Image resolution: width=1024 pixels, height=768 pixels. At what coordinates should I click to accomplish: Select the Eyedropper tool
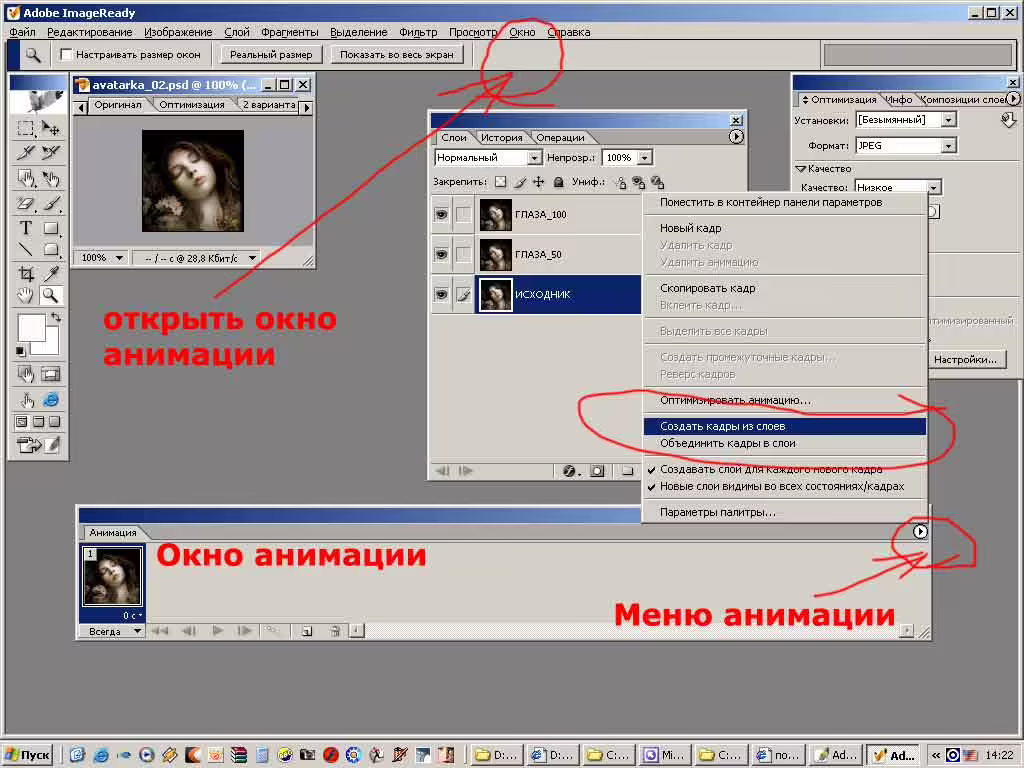(51, 273)
